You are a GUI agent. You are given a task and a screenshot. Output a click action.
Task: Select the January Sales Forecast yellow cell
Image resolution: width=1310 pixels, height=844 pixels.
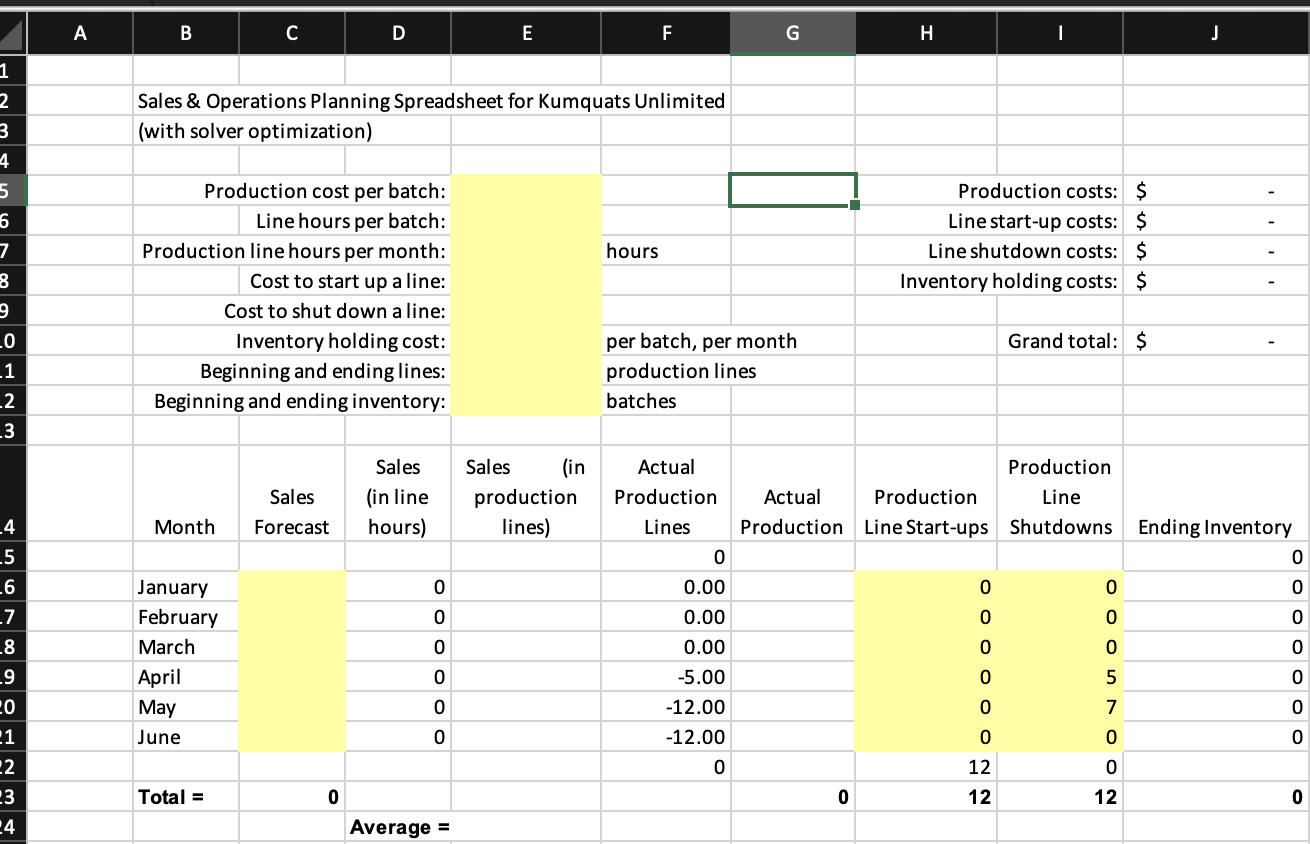[x=291, y=587]
